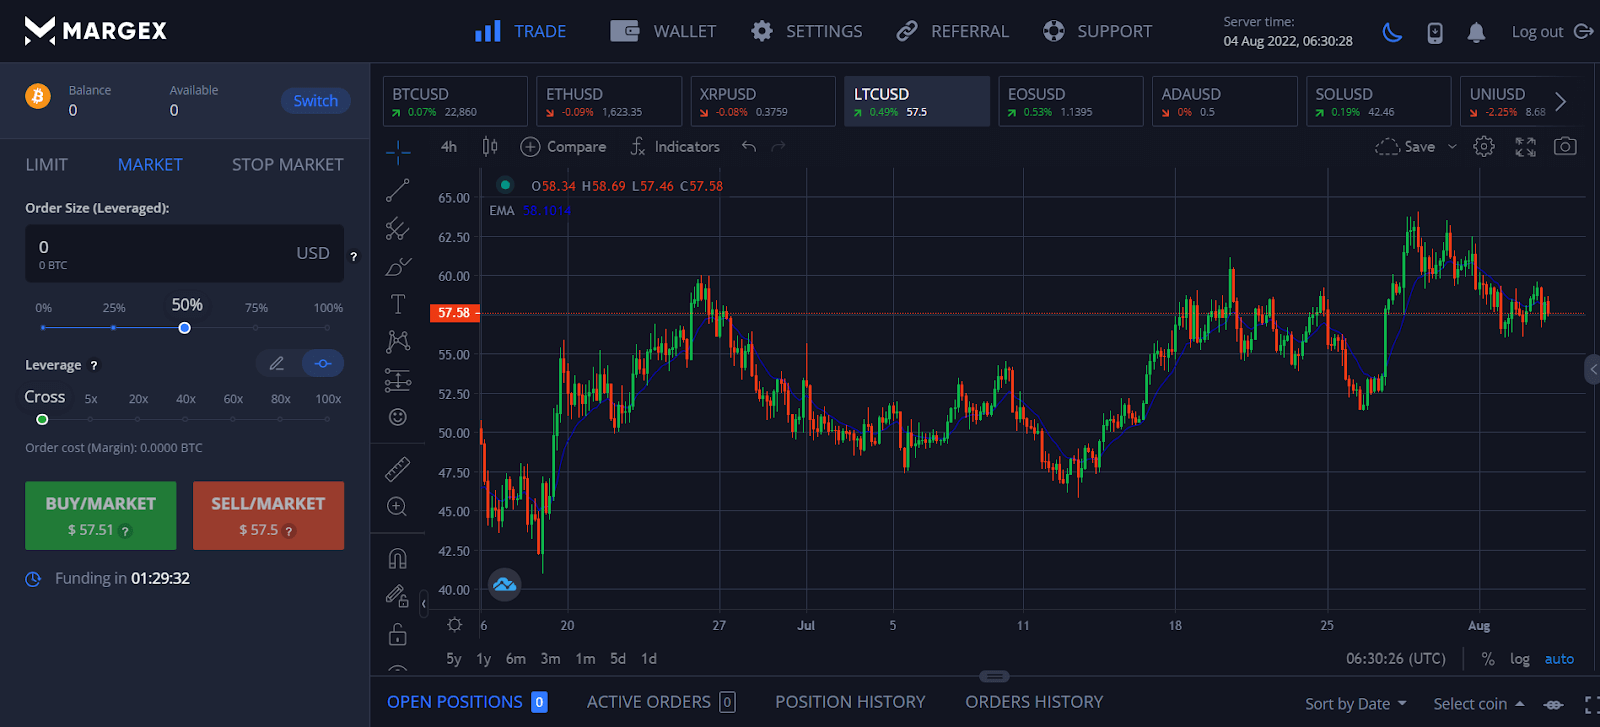This screenshot has height=727, width=1600.
Task: Click the chart cloud watermark button
Action: pos(505,584)
